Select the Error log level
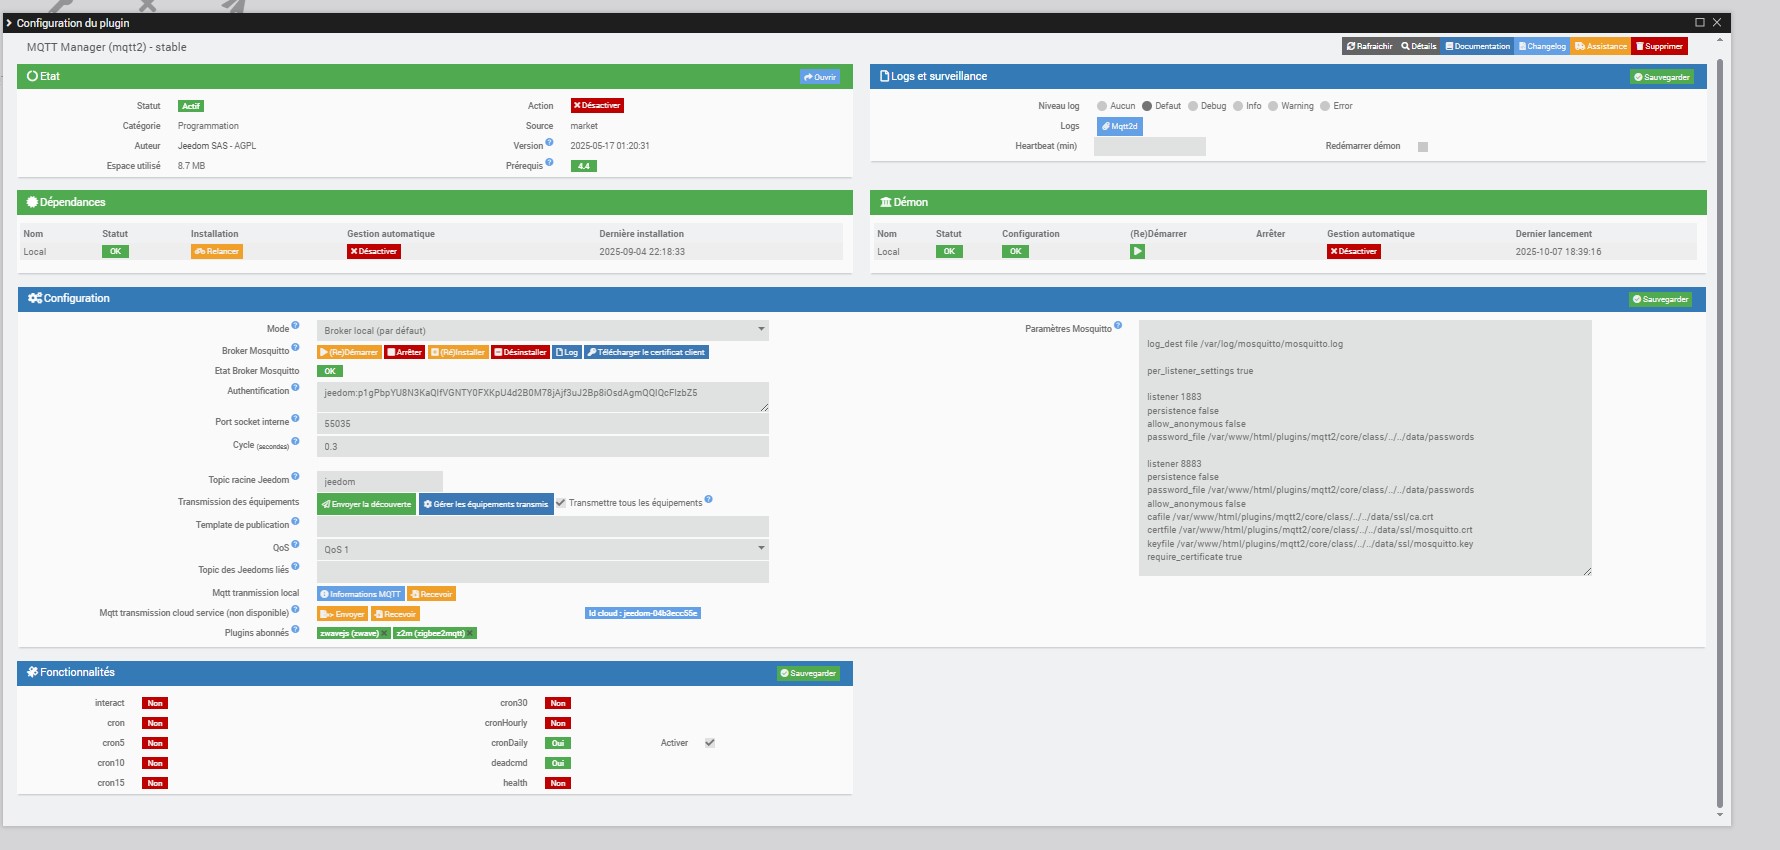 pyautogui.click(x=1325, y=106)
